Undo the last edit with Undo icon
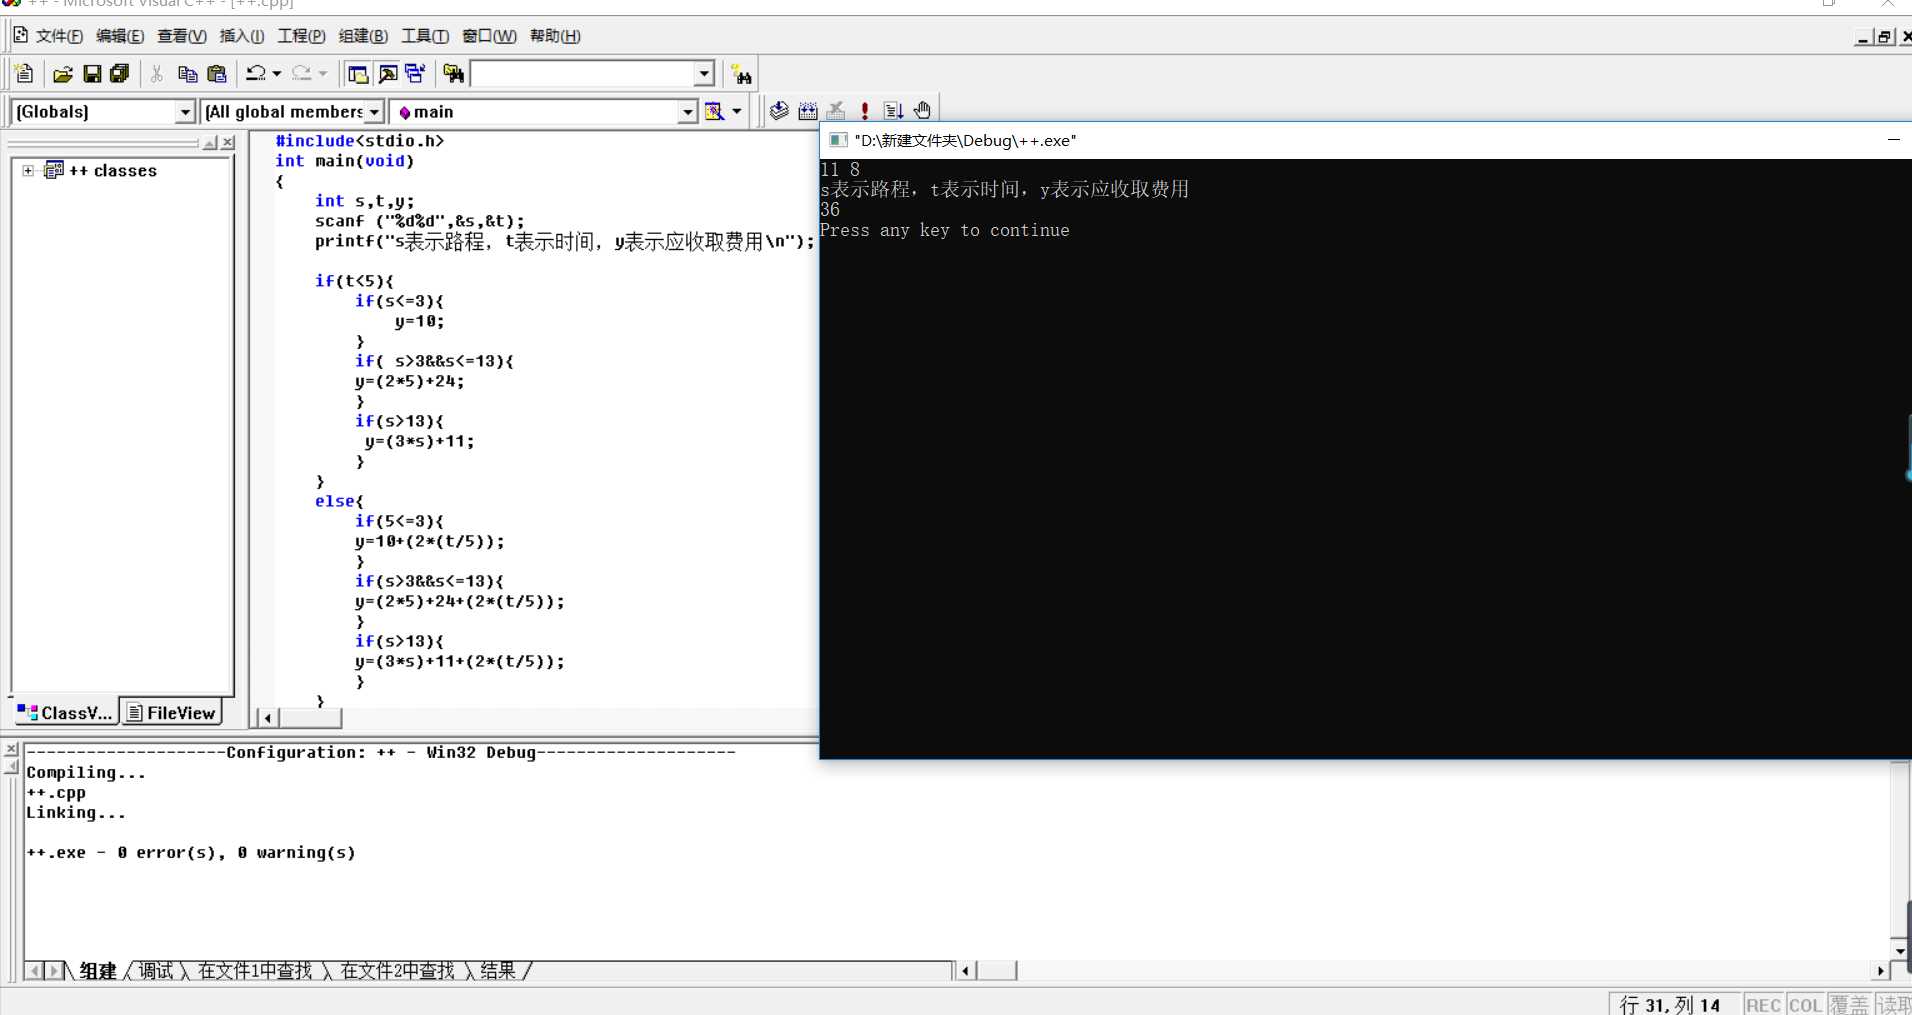Image resolution: width=1912 pixels, height=1015 pixels. pos(256,74)
